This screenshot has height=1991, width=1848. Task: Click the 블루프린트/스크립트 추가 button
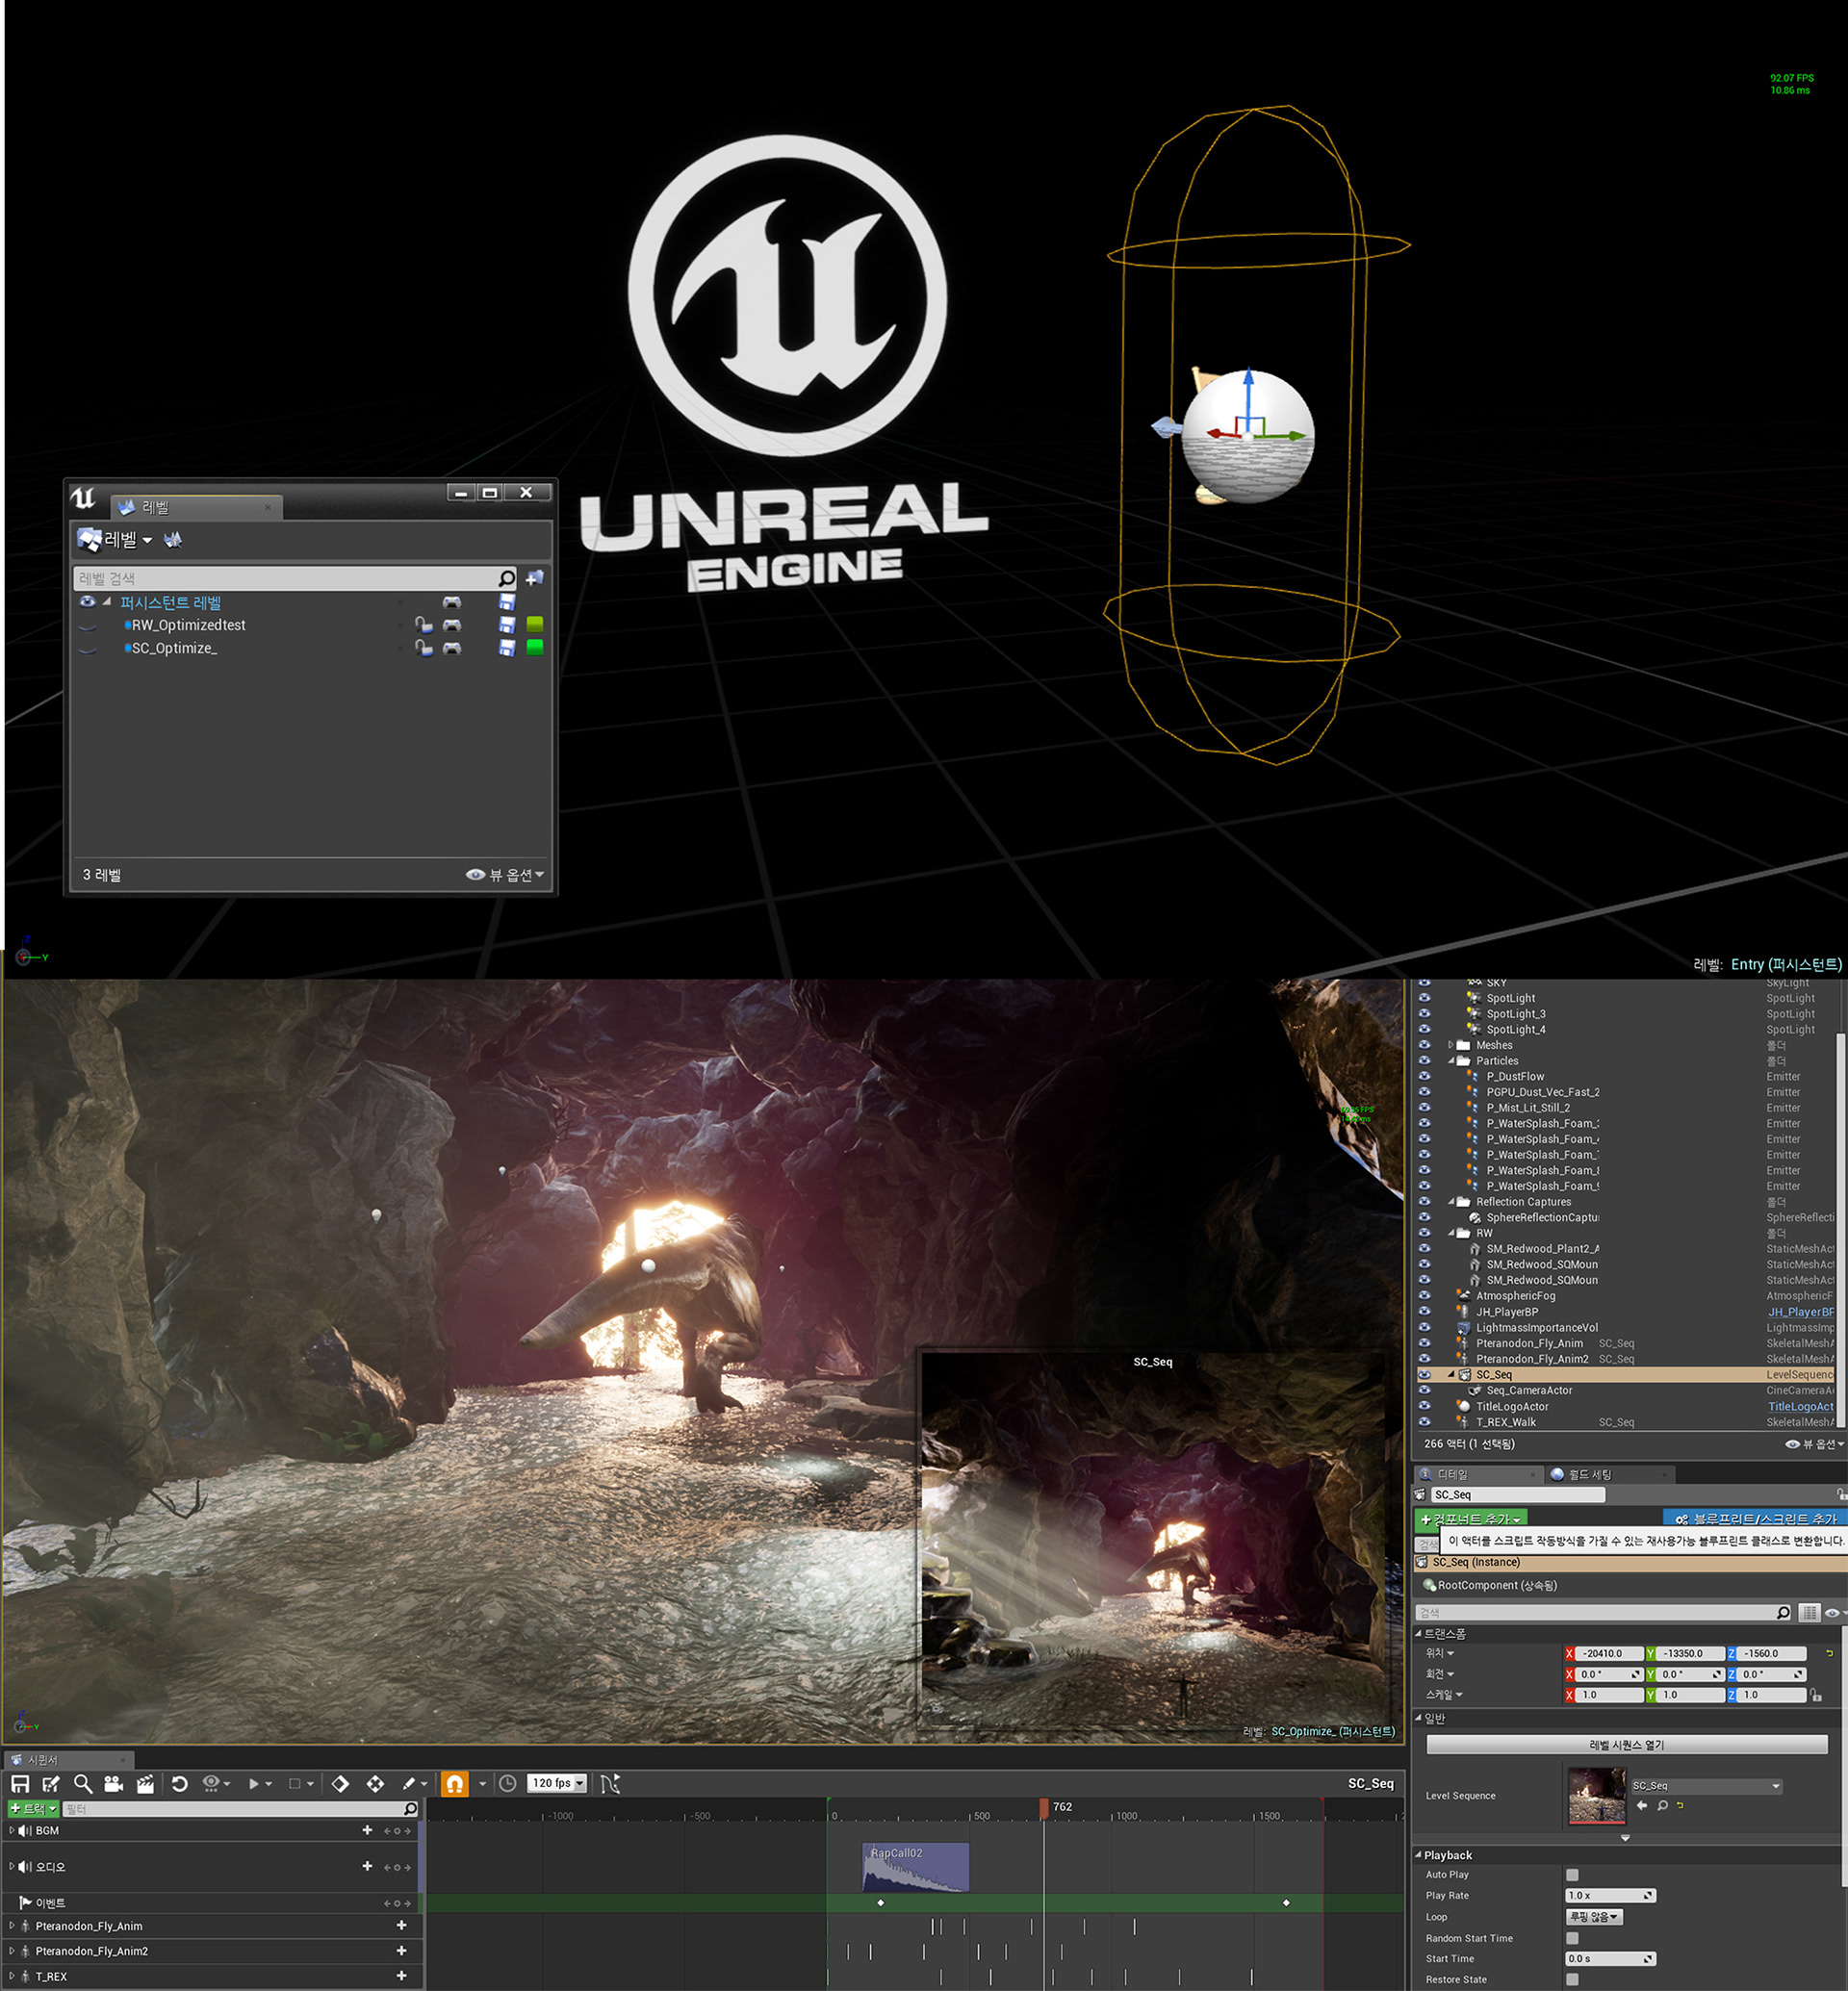[x=1755, y=1519]
